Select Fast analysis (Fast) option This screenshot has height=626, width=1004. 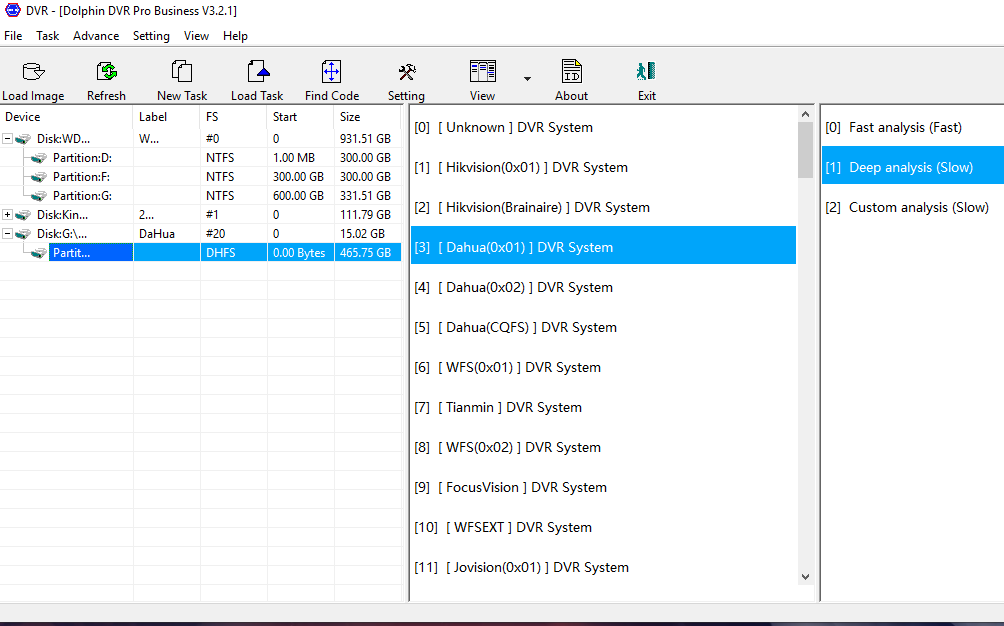point(904,128)
